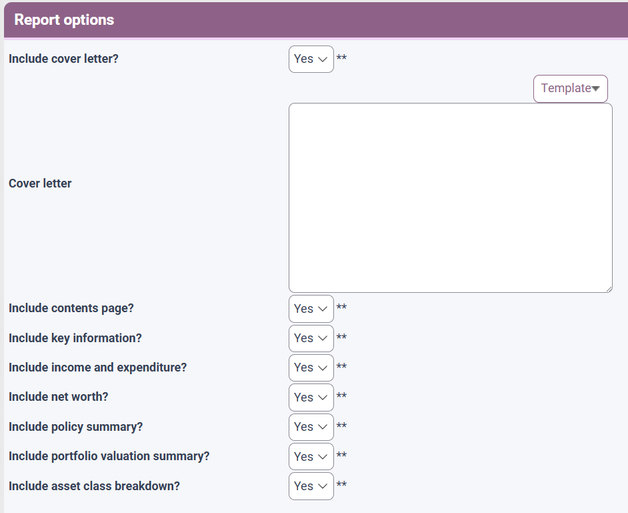The image size is (628, 513).
Task: Click the 'Include cover letter?' label text
Action: click(x=63, y=59)
